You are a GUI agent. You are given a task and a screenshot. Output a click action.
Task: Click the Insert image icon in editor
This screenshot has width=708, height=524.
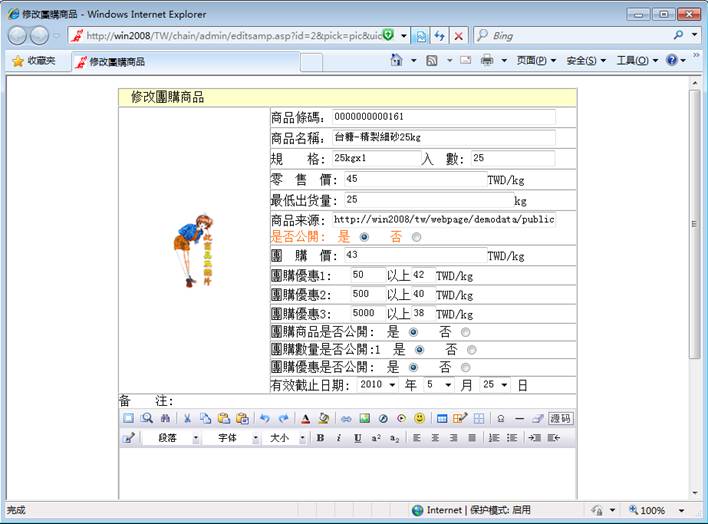(x=365, y=418)
